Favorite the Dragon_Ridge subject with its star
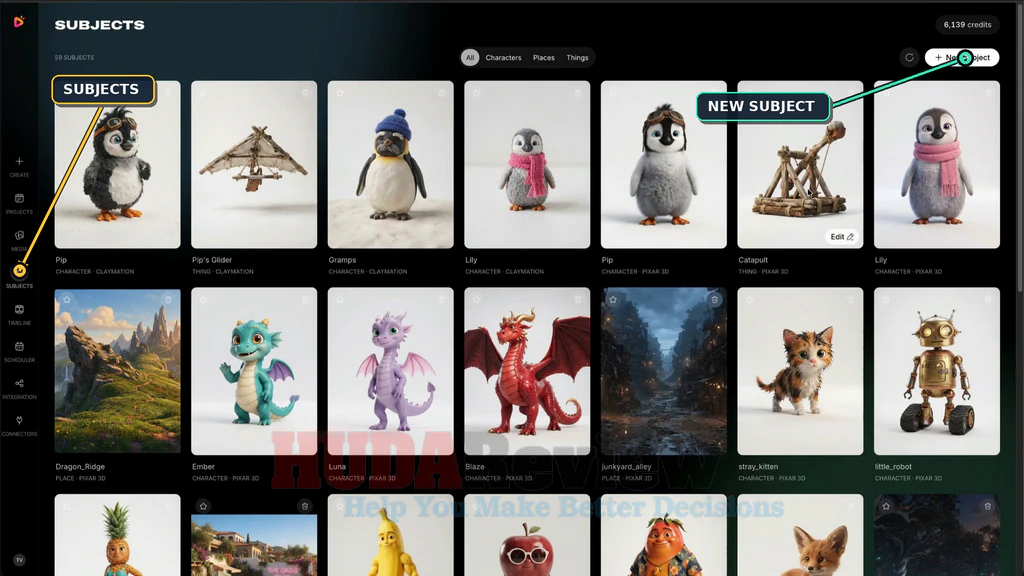 tap(67, 300)
